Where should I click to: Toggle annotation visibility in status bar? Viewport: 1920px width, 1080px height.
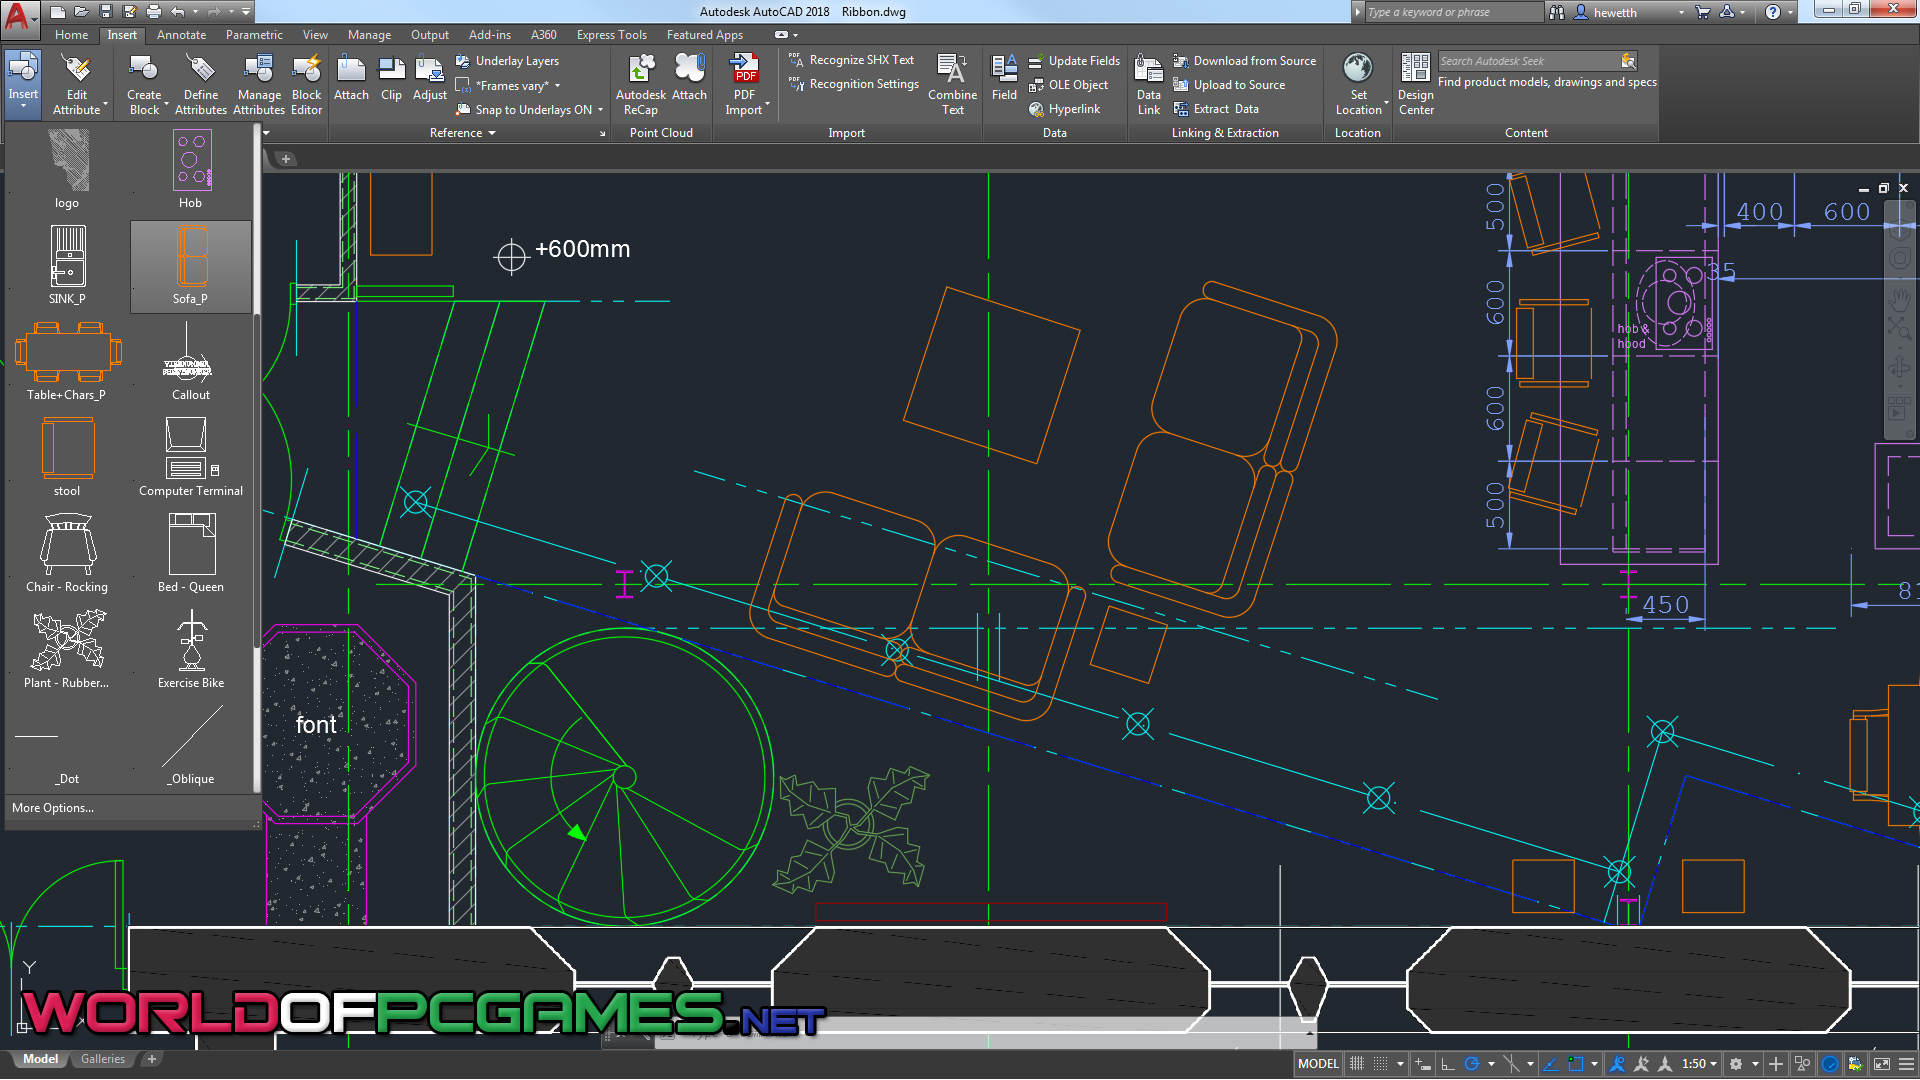point(1617,1064)
